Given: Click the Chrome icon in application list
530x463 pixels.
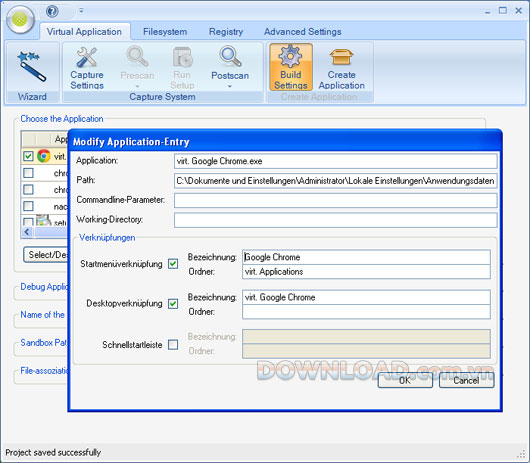Looking at the screenshot, I should pyautogui.click(x=44, y=156).
